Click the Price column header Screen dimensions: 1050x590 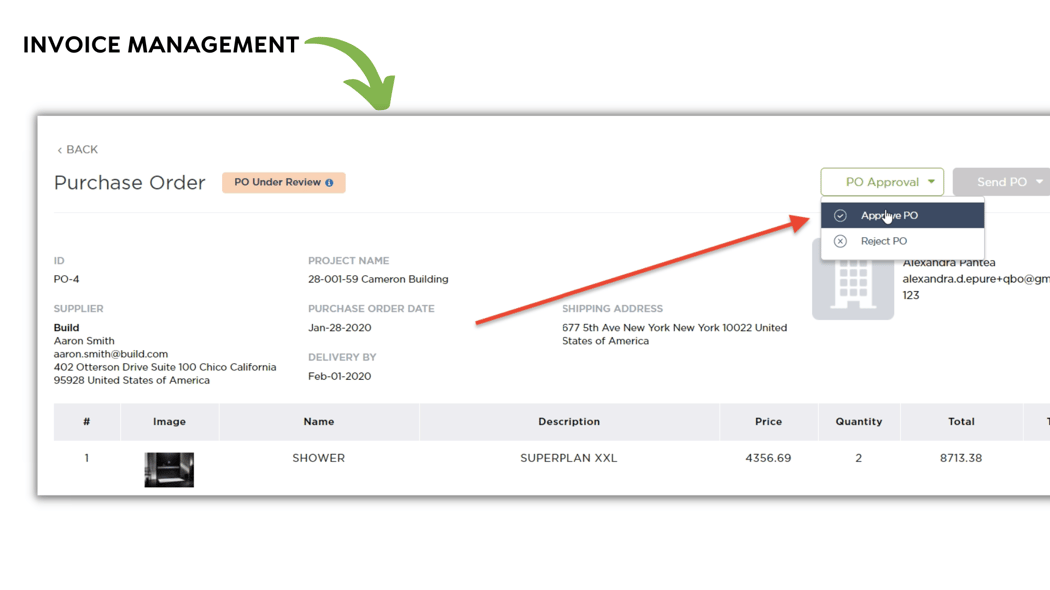(768, 422)
